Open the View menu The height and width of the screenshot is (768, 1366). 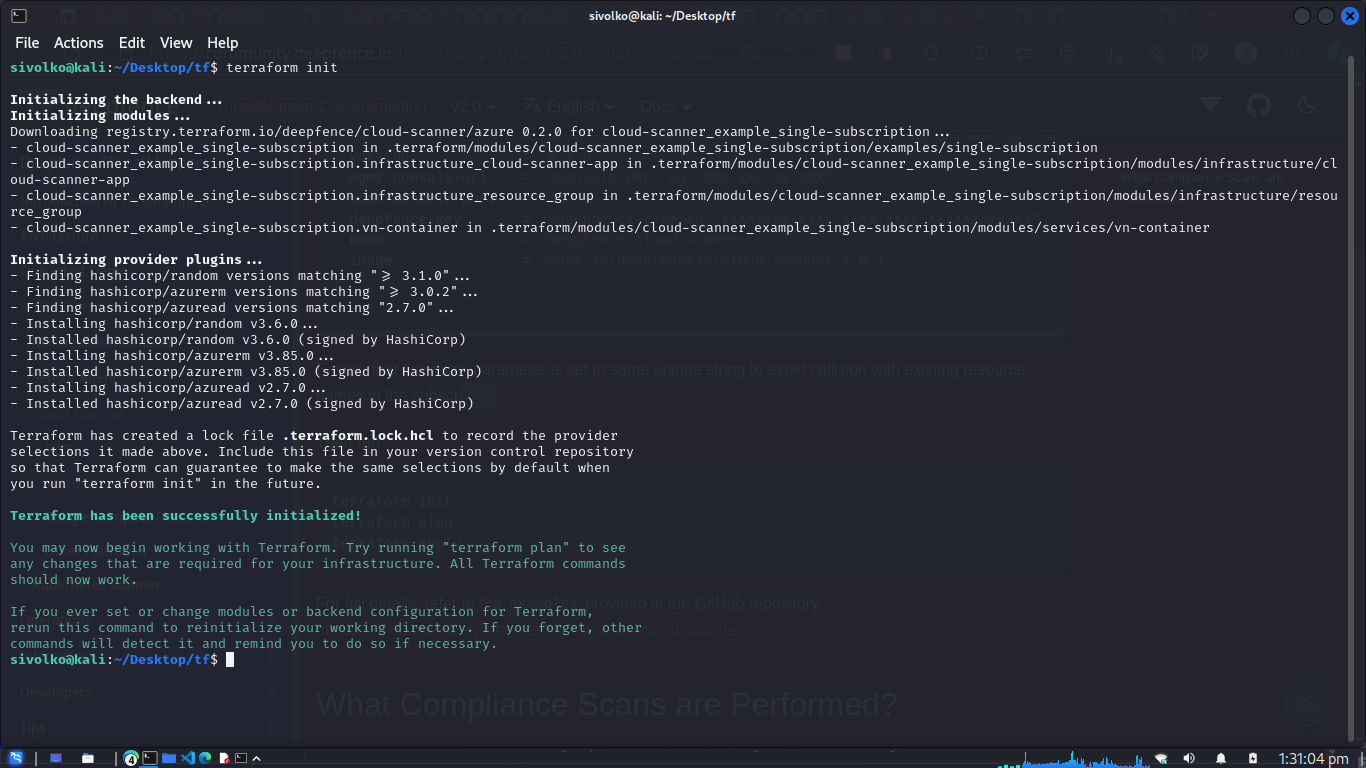(176, 42)
